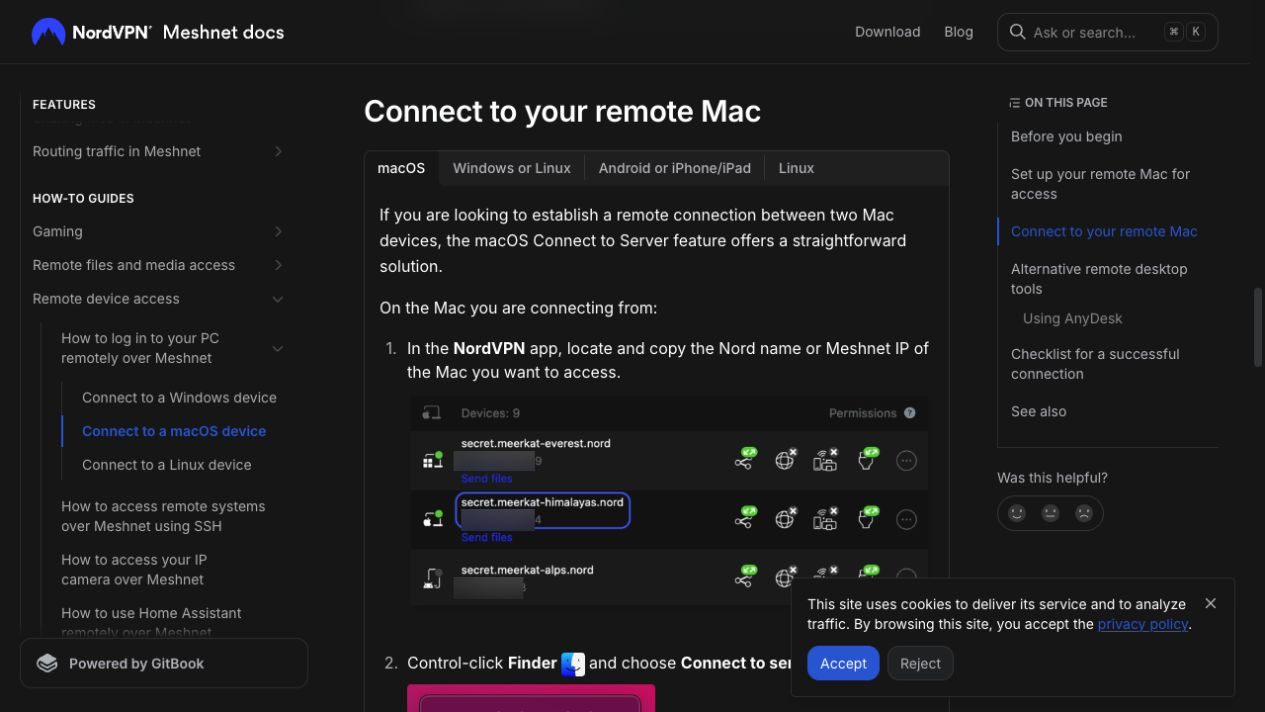This screenshot has width=1265, height=712.
Task: Click share icon in meerkat-everest row
Action: pyautogui.click(x=745, y=459)
